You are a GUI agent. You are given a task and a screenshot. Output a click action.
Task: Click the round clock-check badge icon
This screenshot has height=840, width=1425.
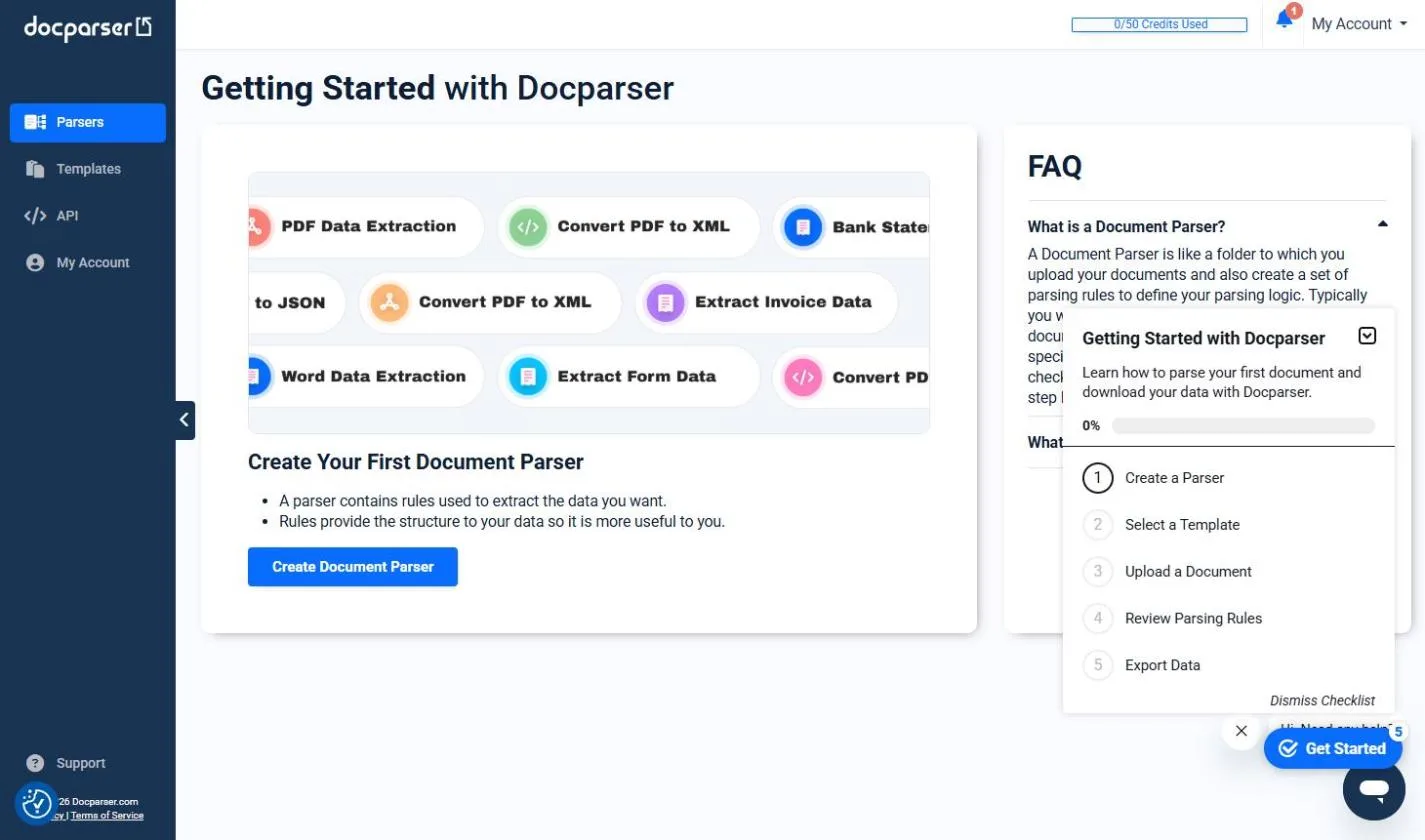37,803
